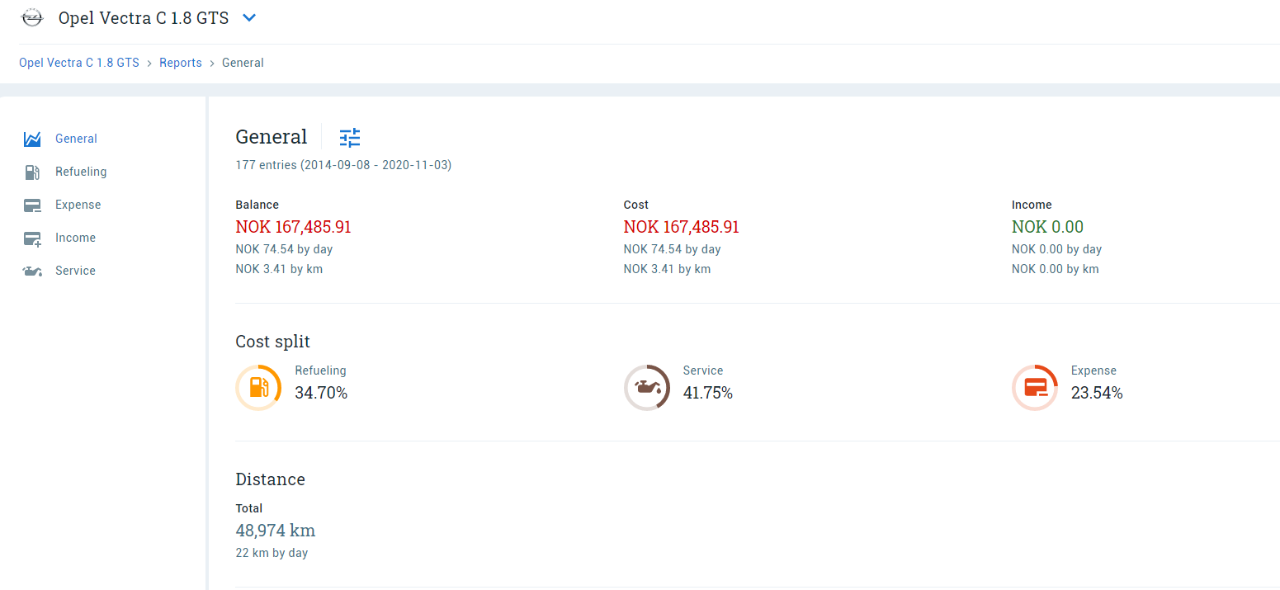
Task: Open the Service report section
Action: pos(75,271)
